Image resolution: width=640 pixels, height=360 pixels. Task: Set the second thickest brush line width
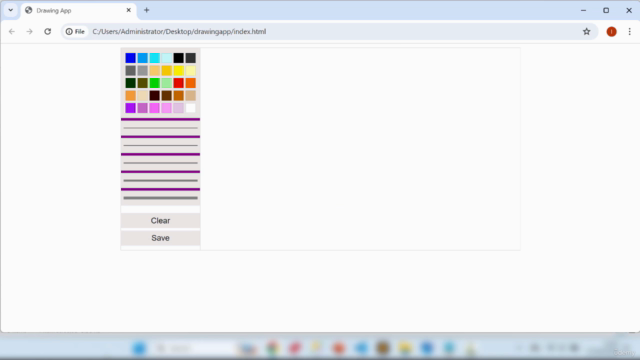click(x=160, y=180)
